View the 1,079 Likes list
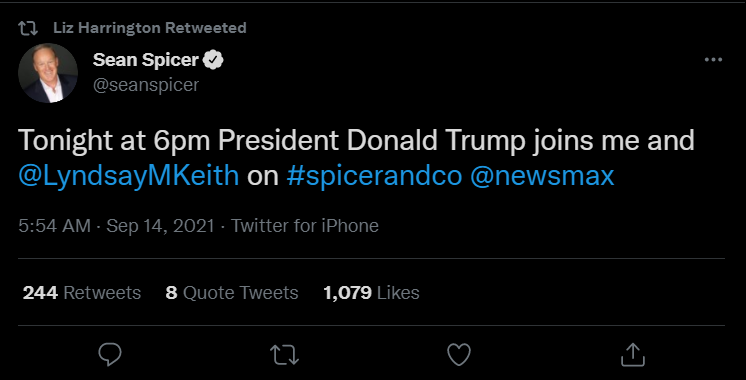Screen dimensions: 746x380 (x=372, y=292)
